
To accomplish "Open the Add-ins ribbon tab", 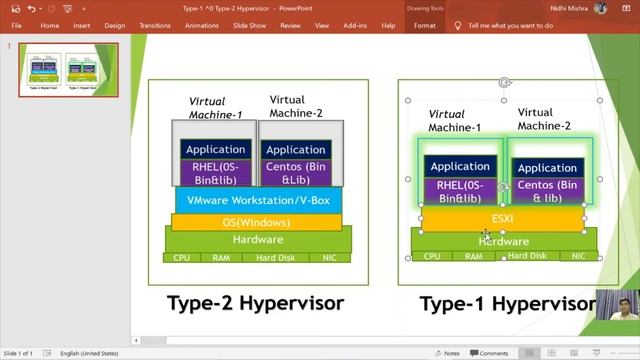I will [x=355, y=25].
